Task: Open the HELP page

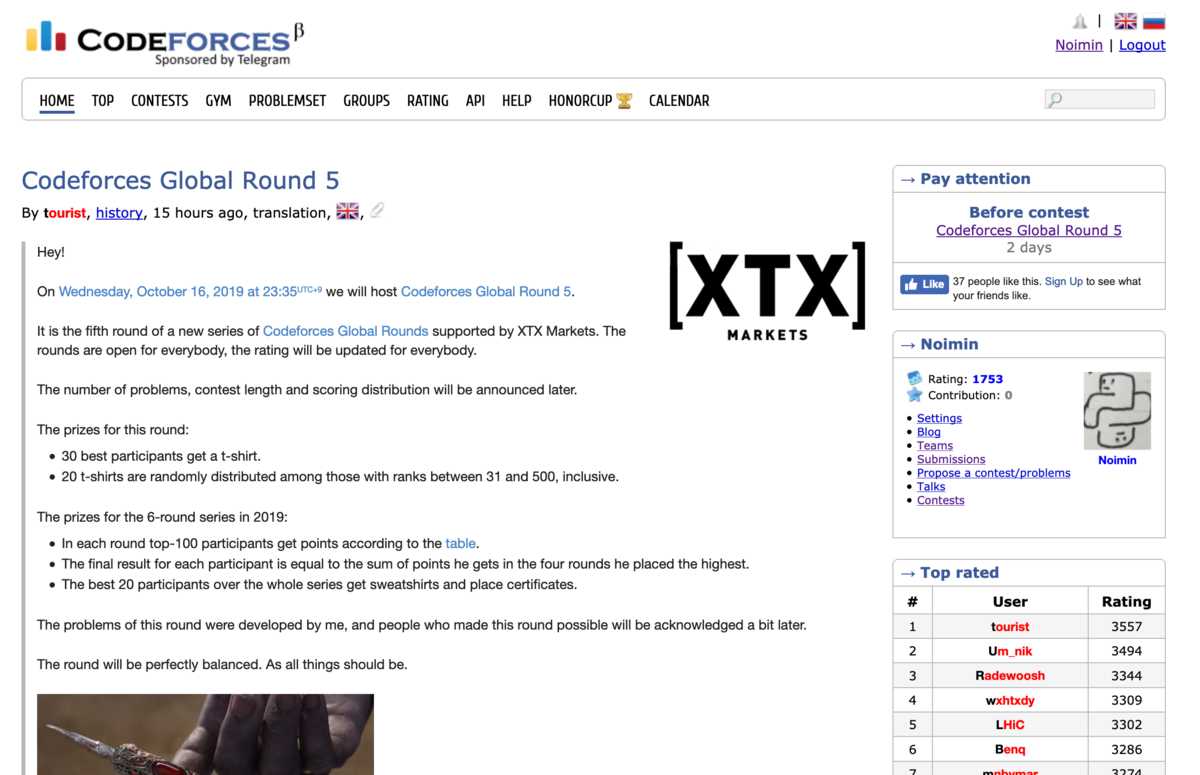Action: coord(516,100)
